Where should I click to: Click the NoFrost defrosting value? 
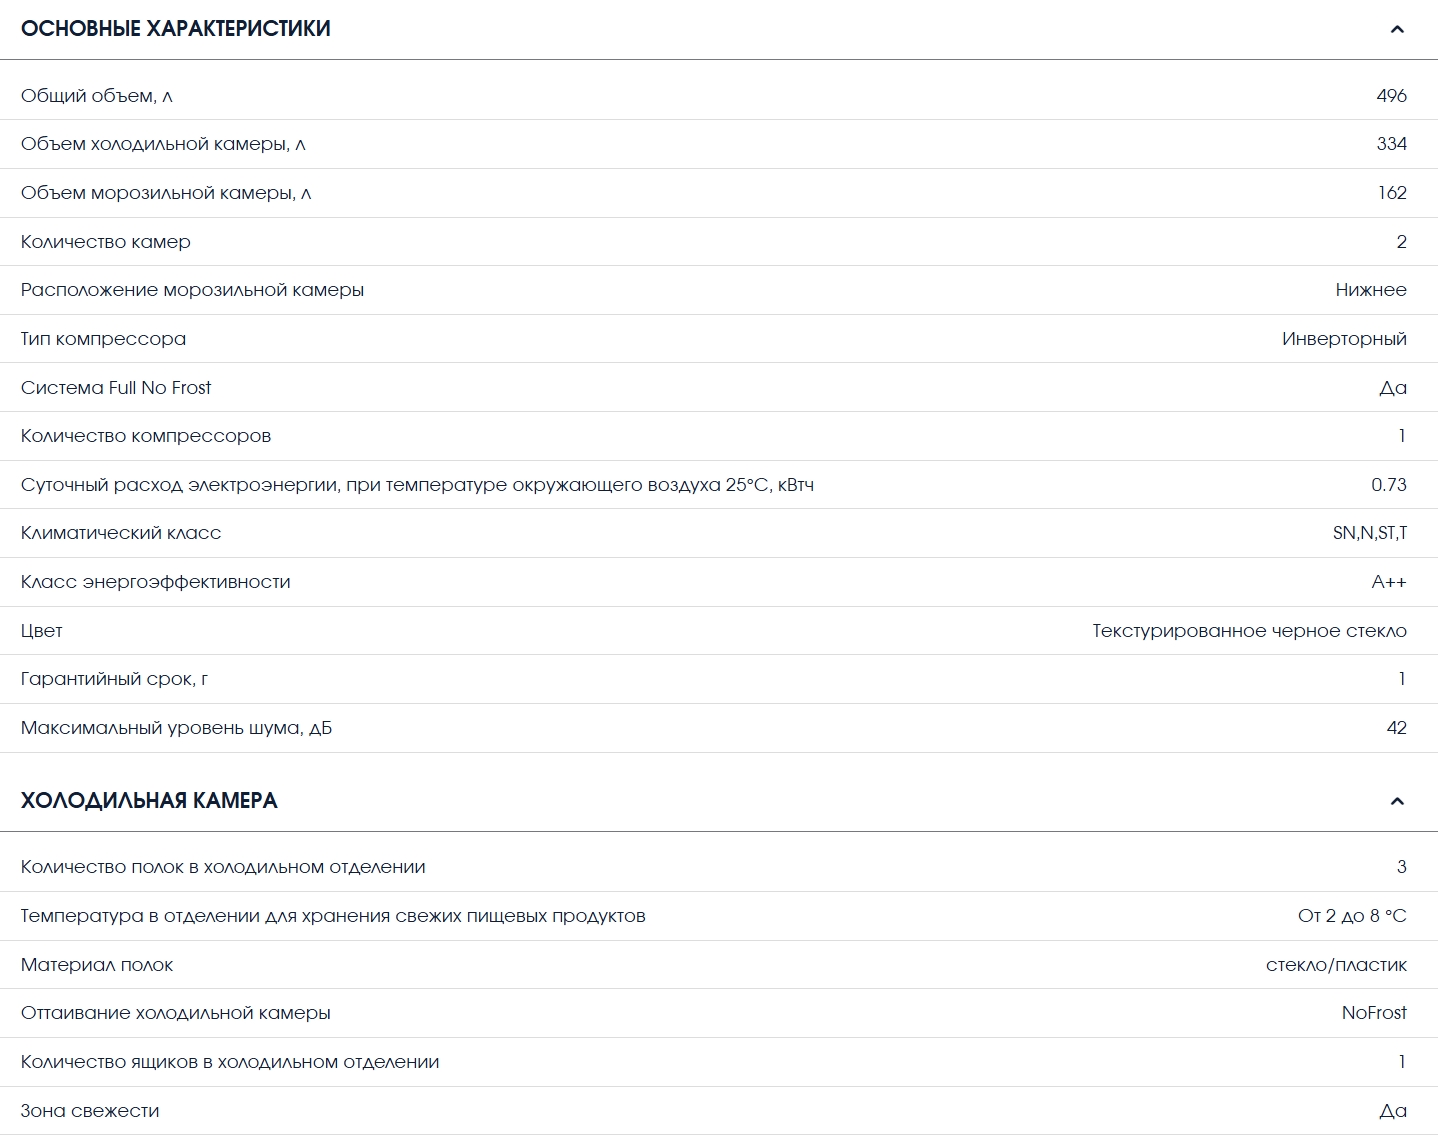(x=1374, y=1013)
